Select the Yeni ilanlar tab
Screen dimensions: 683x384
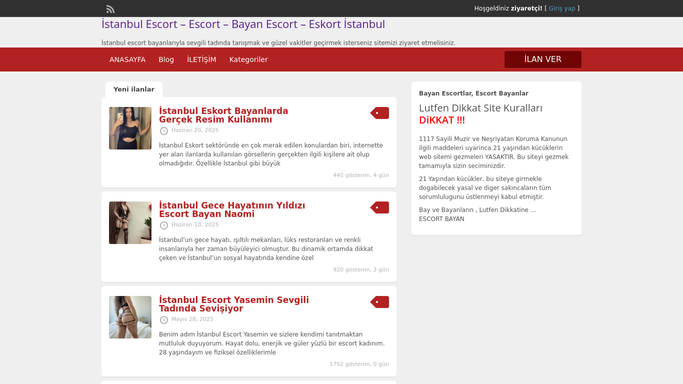[x=134, y=89]
